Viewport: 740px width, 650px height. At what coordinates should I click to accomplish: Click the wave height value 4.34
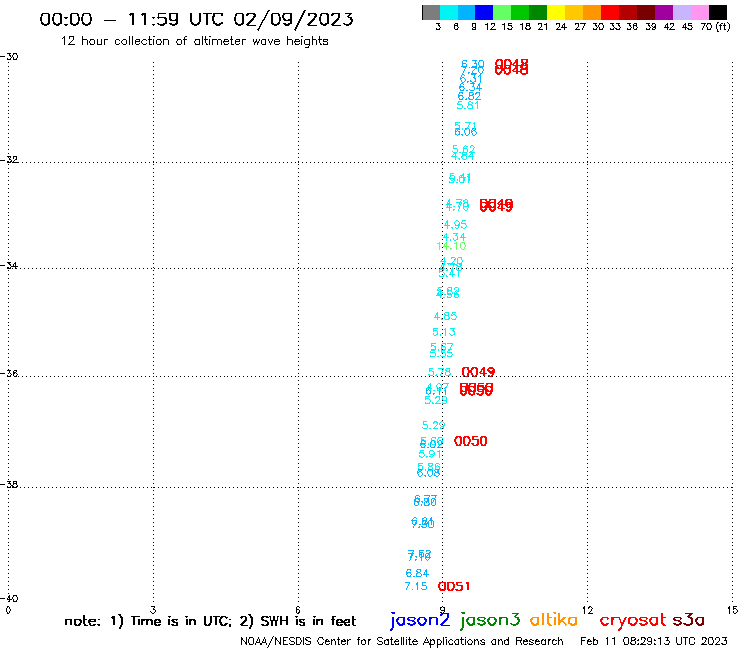click(454, 237)
